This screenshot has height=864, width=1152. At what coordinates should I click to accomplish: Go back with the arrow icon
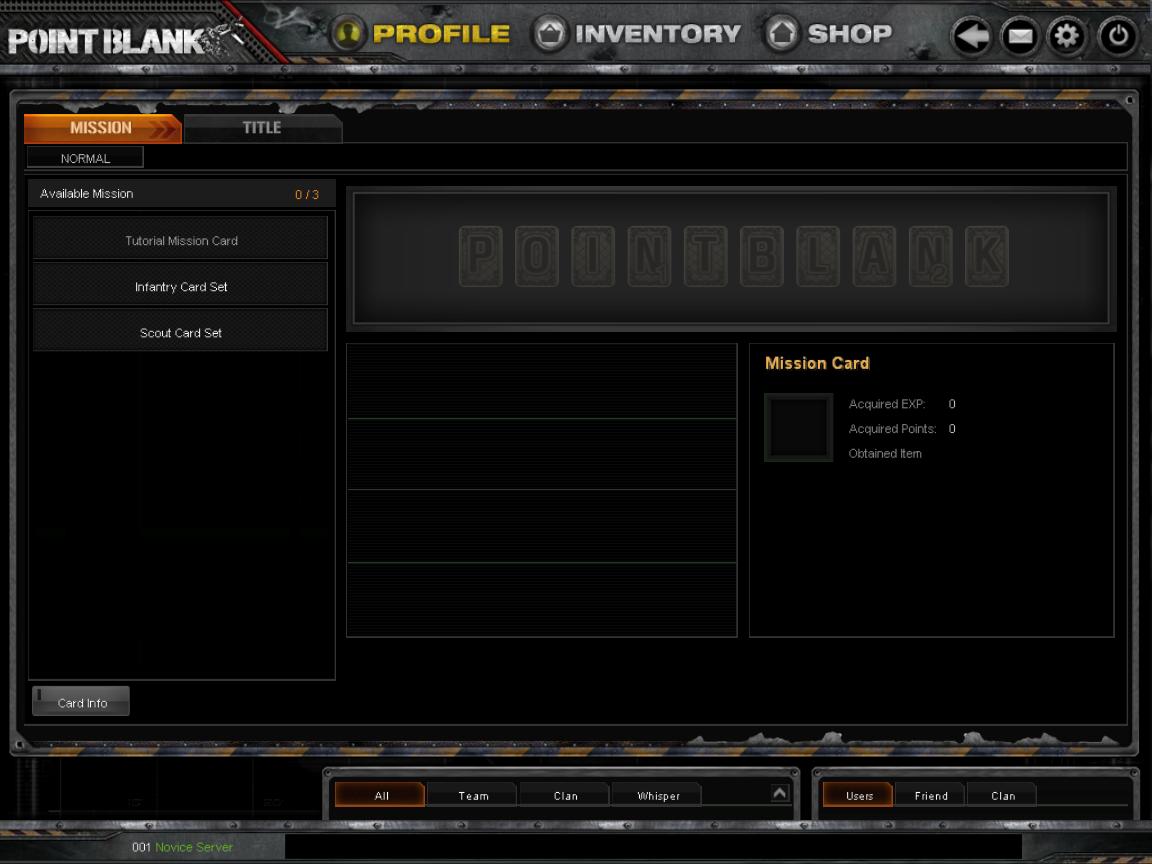pyautogui.click(x=972, y=35)
